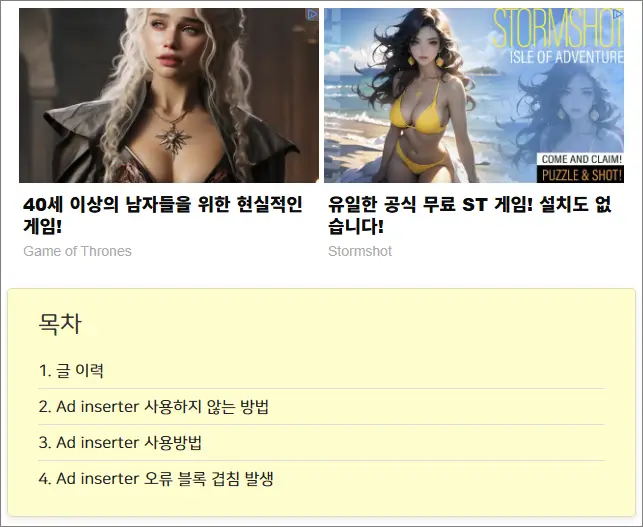Jump to section 1. 글 이력
The width and height of the screenshot is (643, 527).
pos(71,370)
